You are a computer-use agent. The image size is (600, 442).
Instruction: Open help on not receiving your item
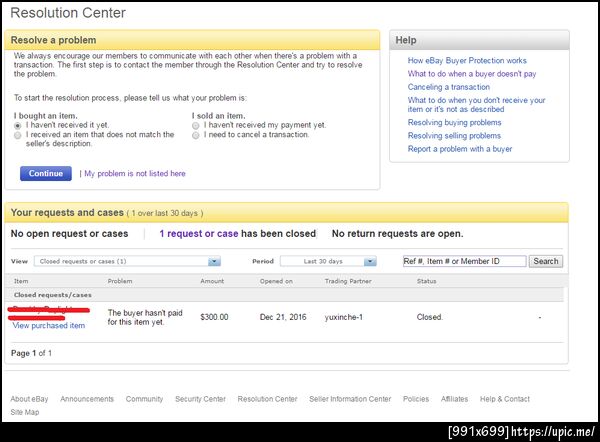pos(476,104)
